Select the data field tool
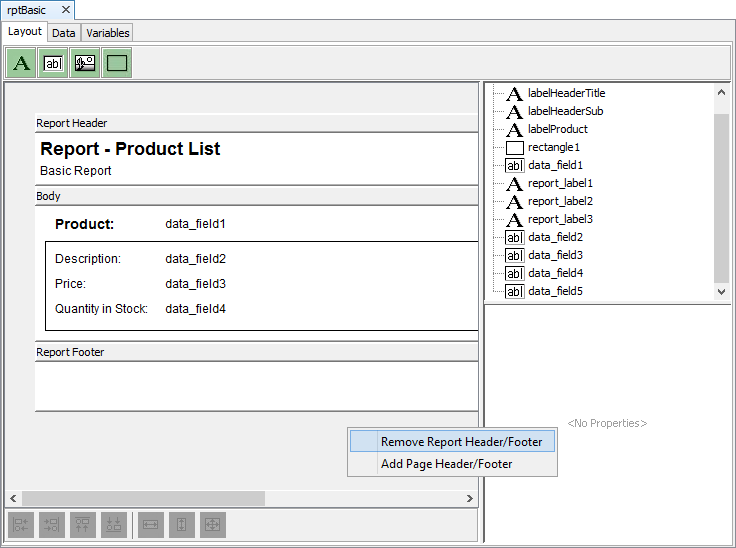 (53, 63)
